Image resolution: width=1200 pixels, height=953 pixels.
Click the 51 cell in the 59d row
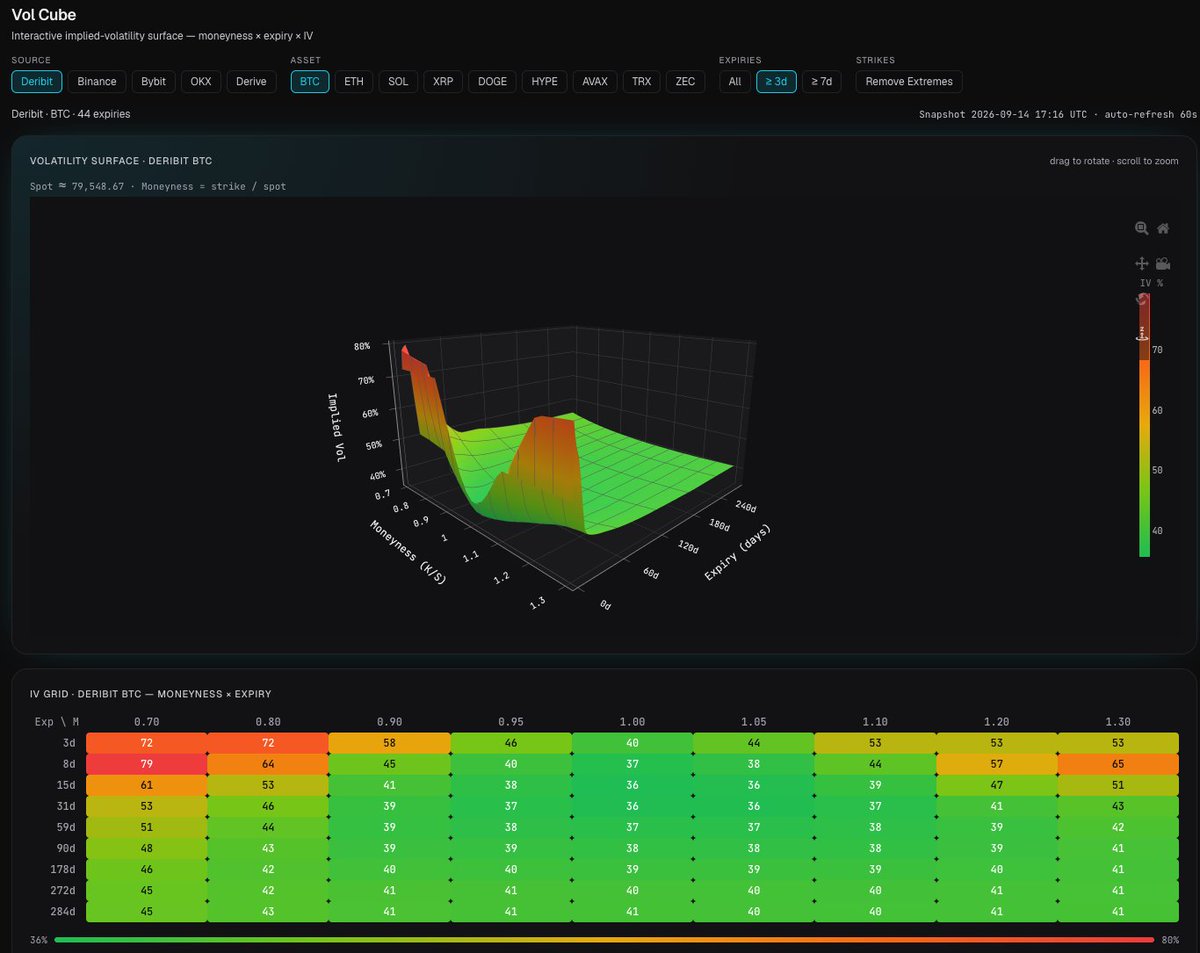pos(147,827)
